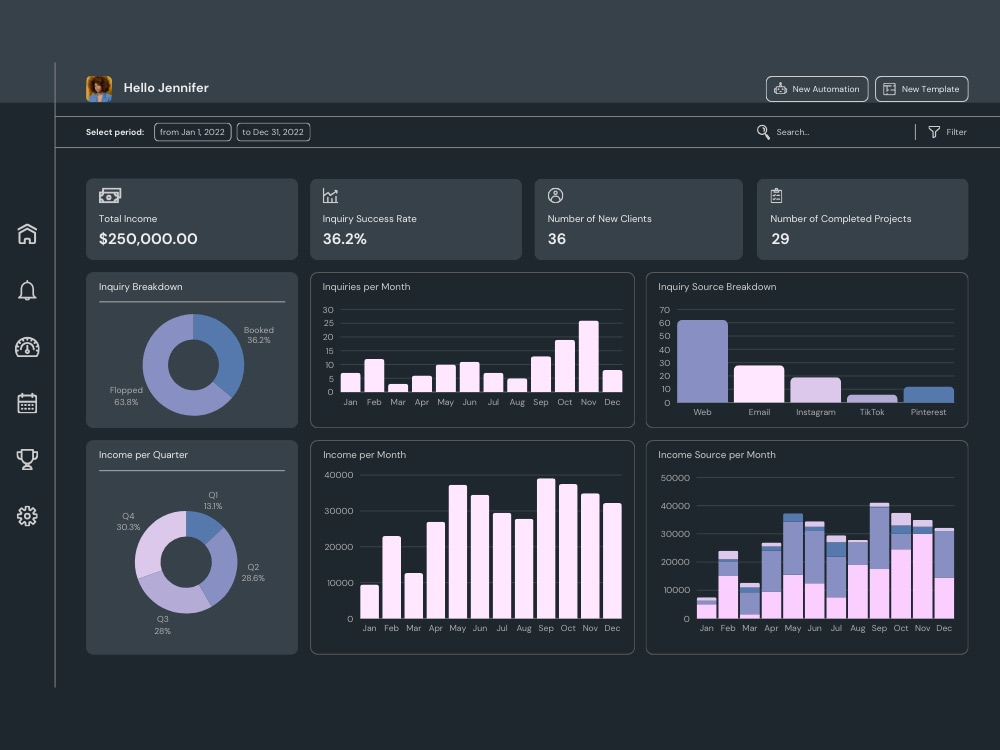Click the Total Income money icon
This screenshot has height=750, width=1000.
[110, 196]
